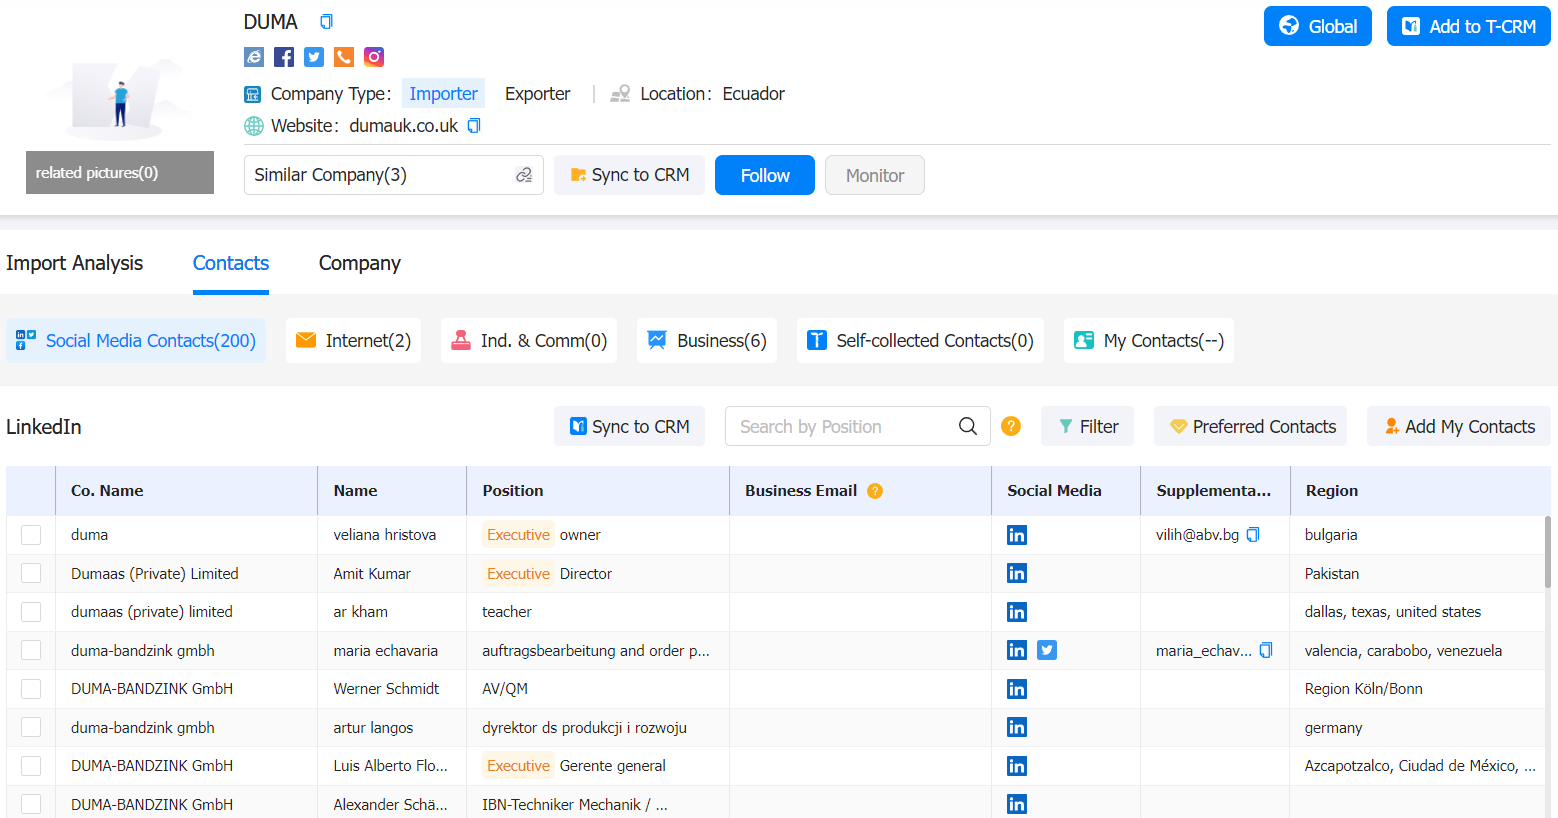
Task: Click the Monitor button
Action: click(x=875, y=175)
